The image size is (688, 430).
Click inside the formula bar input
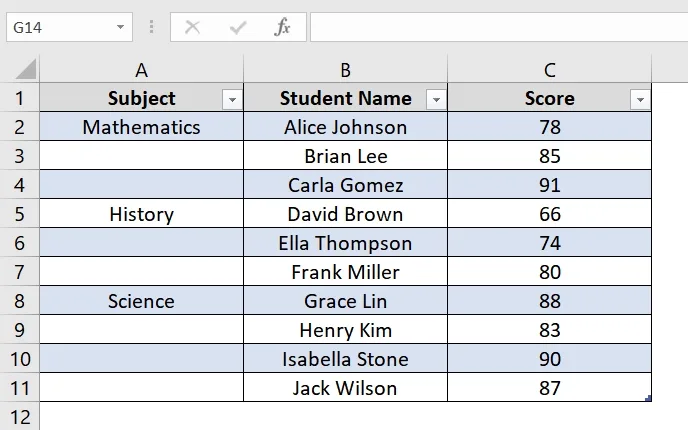(x=499, y=27)
